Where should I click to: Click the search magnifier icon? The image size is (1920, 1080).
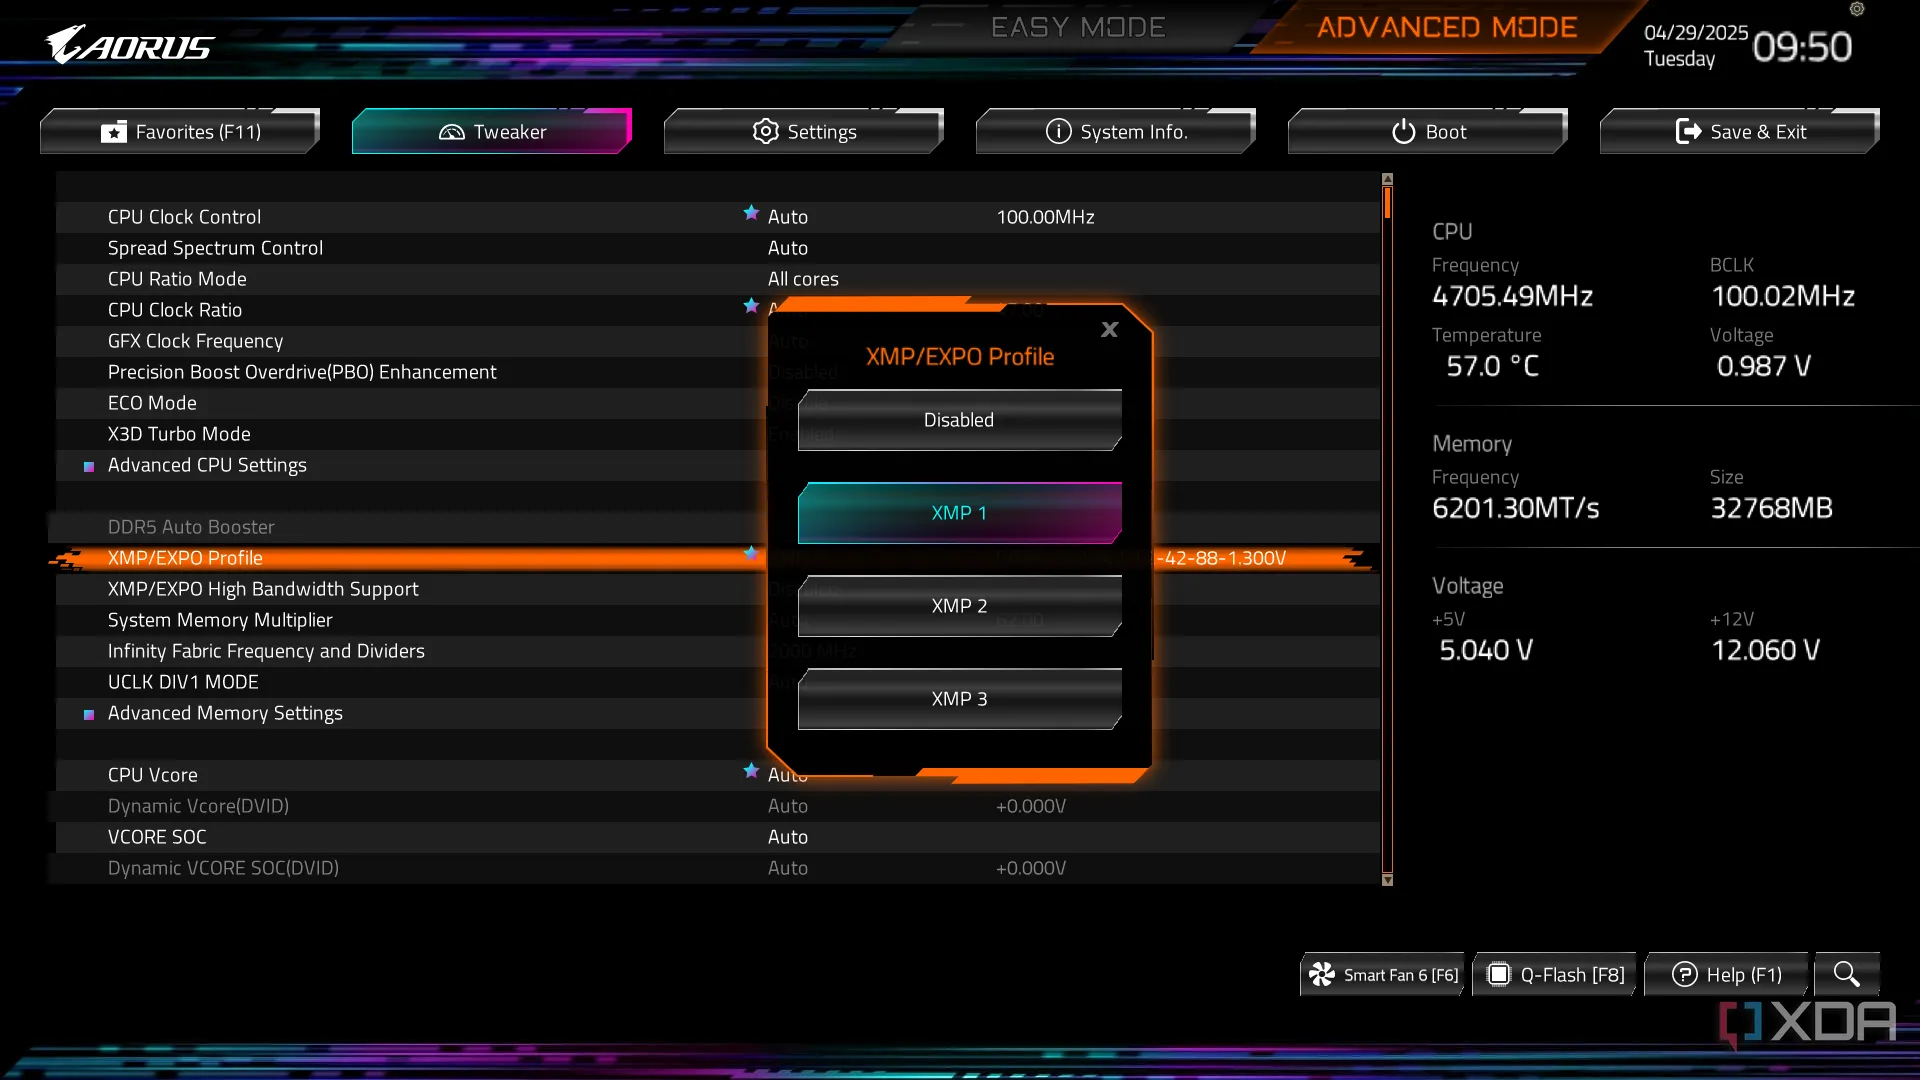click(x=1846, y=974)
